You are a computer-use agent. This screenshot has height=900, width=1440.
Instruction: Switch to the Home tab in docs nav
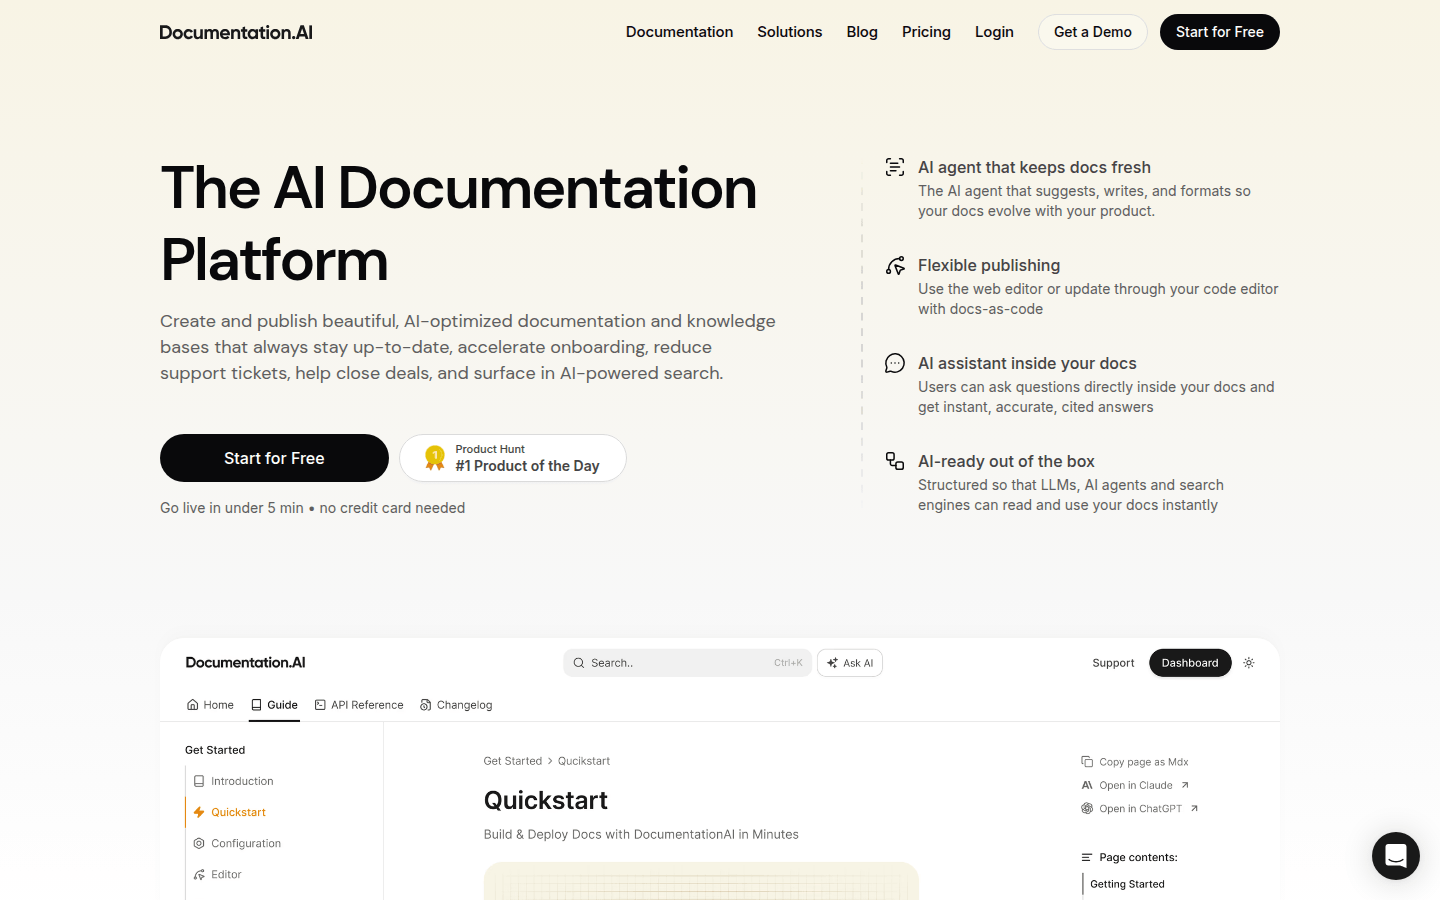(210, 704)
